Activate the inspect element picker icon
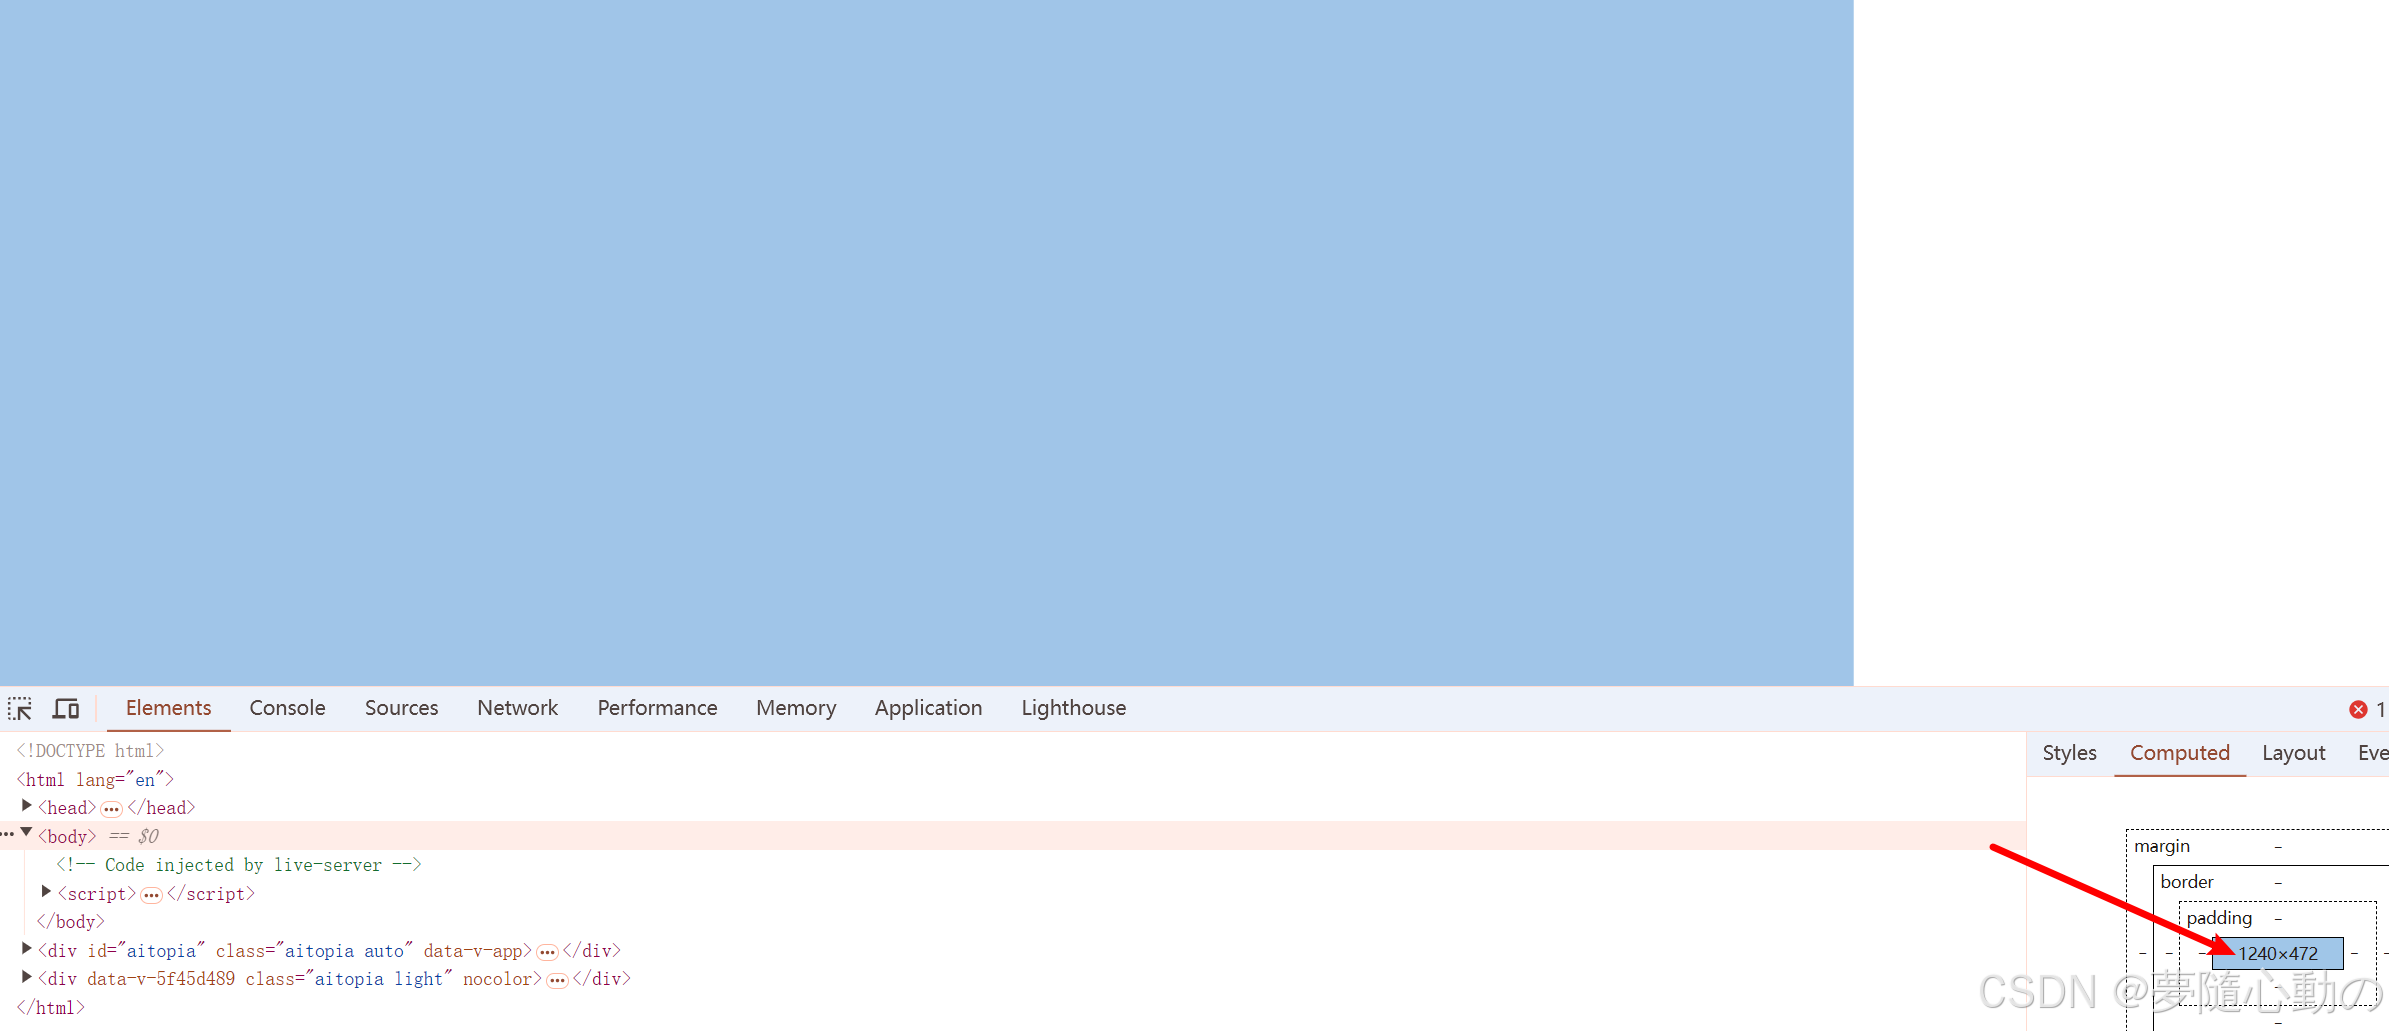 click(x=20, y=709)
